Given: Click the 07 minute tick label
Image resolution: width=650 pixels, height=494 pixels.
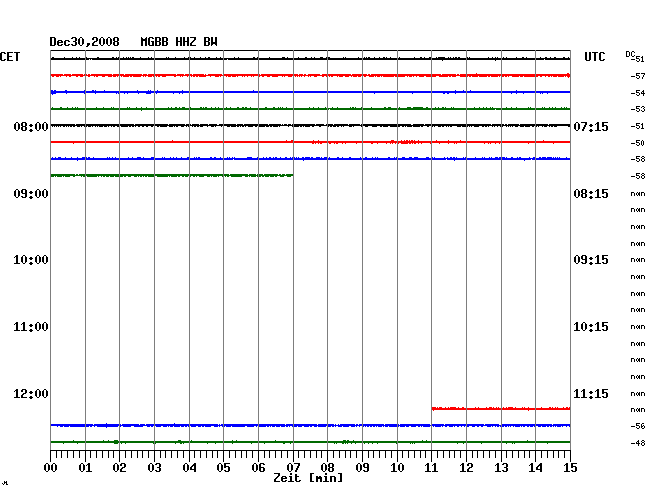Looking at the screenshot, I should point(293,468).
